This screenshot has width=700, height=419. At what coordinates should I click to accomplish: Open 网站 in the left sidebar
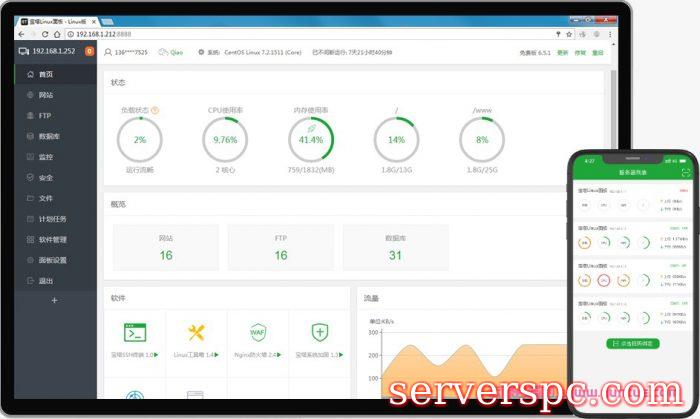point(46,94)
